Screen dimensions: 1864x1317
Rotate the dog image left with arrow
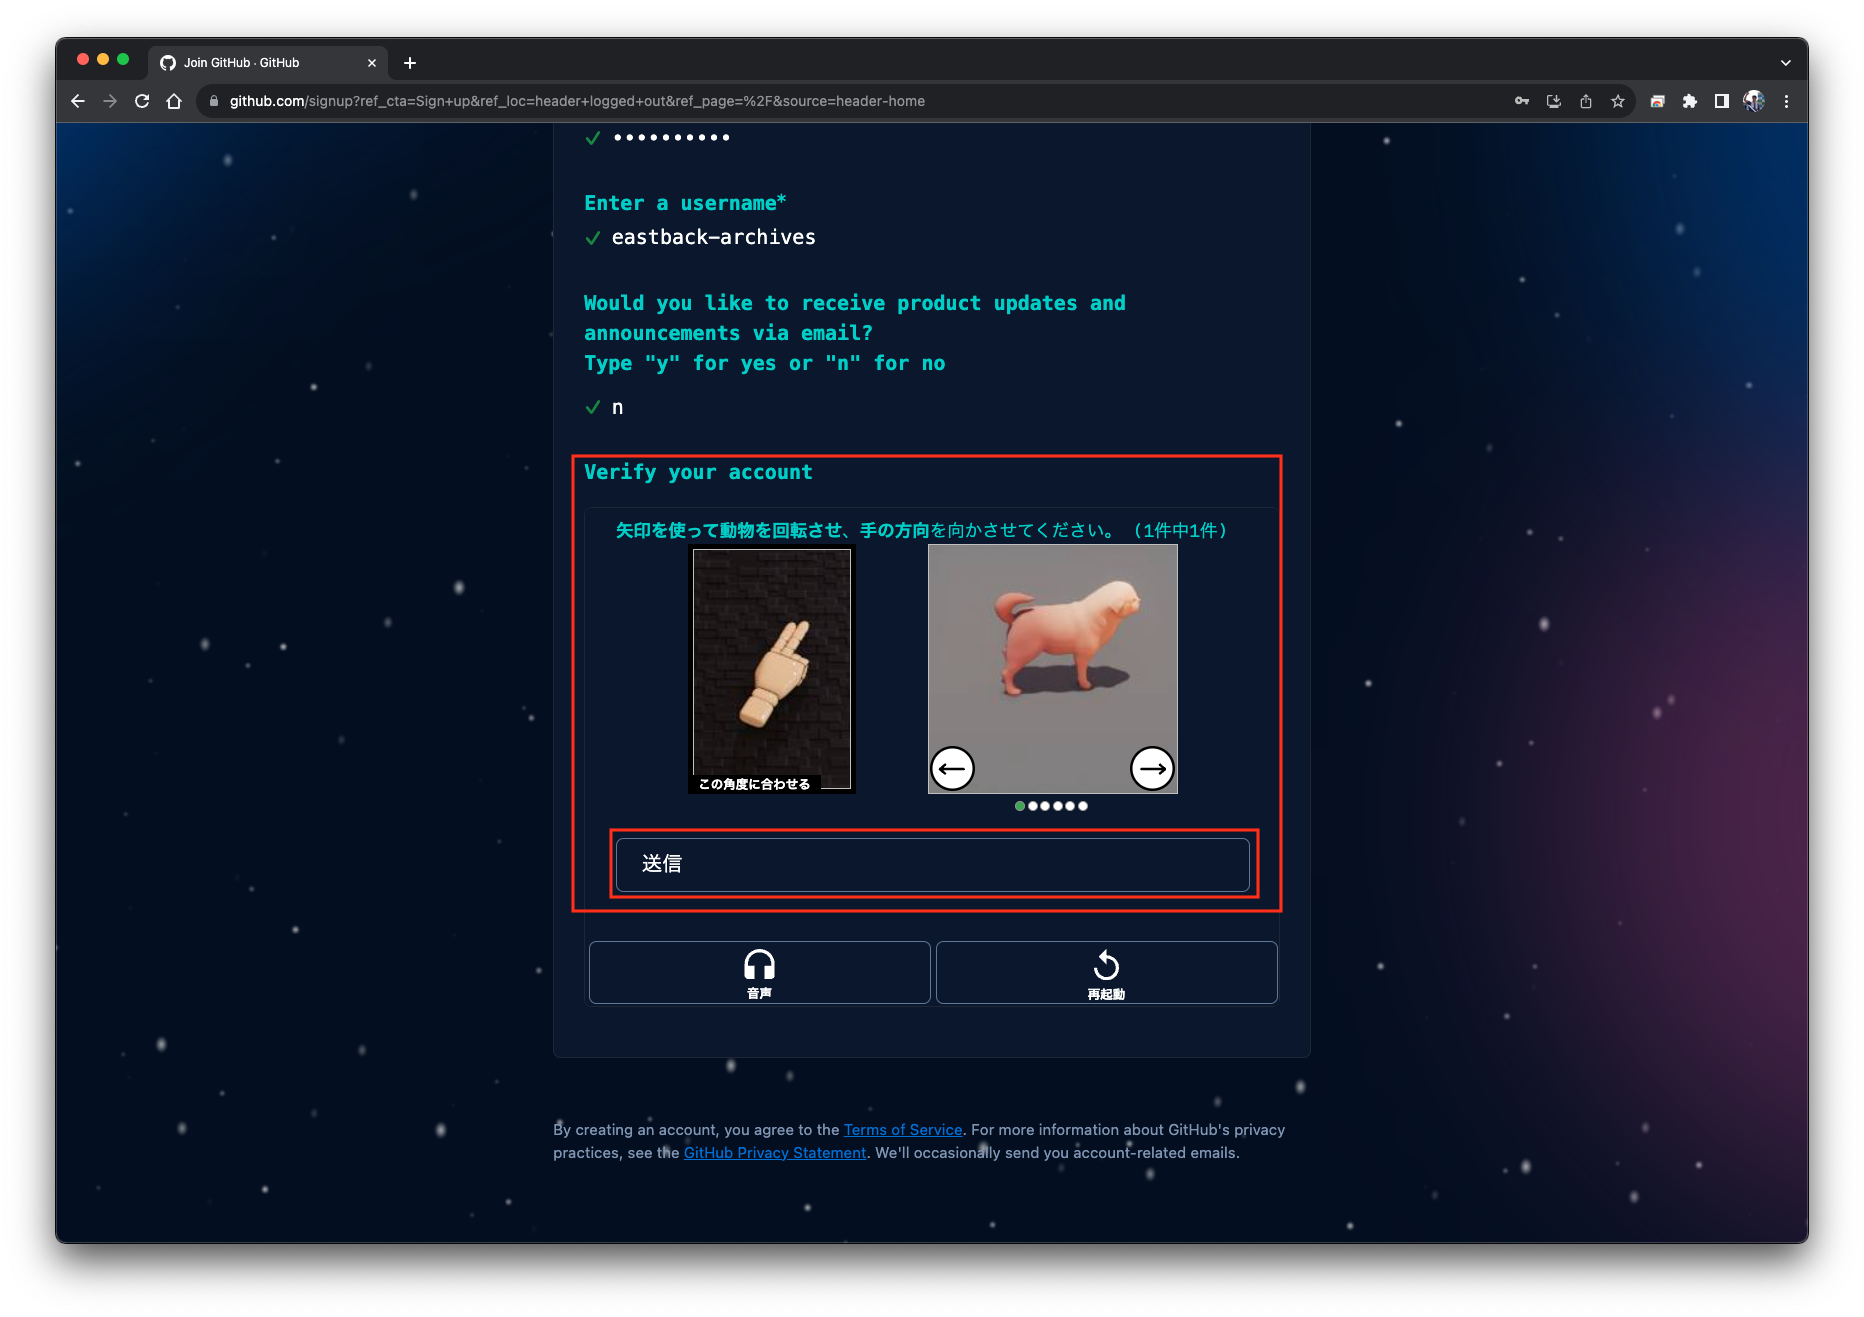952,768
